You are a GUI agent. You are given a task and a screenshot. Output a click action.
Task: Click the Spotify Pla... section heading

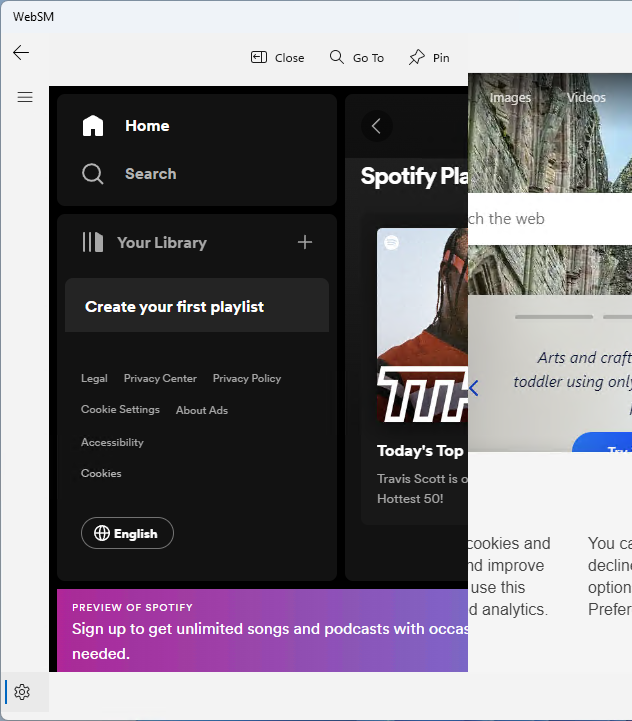pos(414,176)
